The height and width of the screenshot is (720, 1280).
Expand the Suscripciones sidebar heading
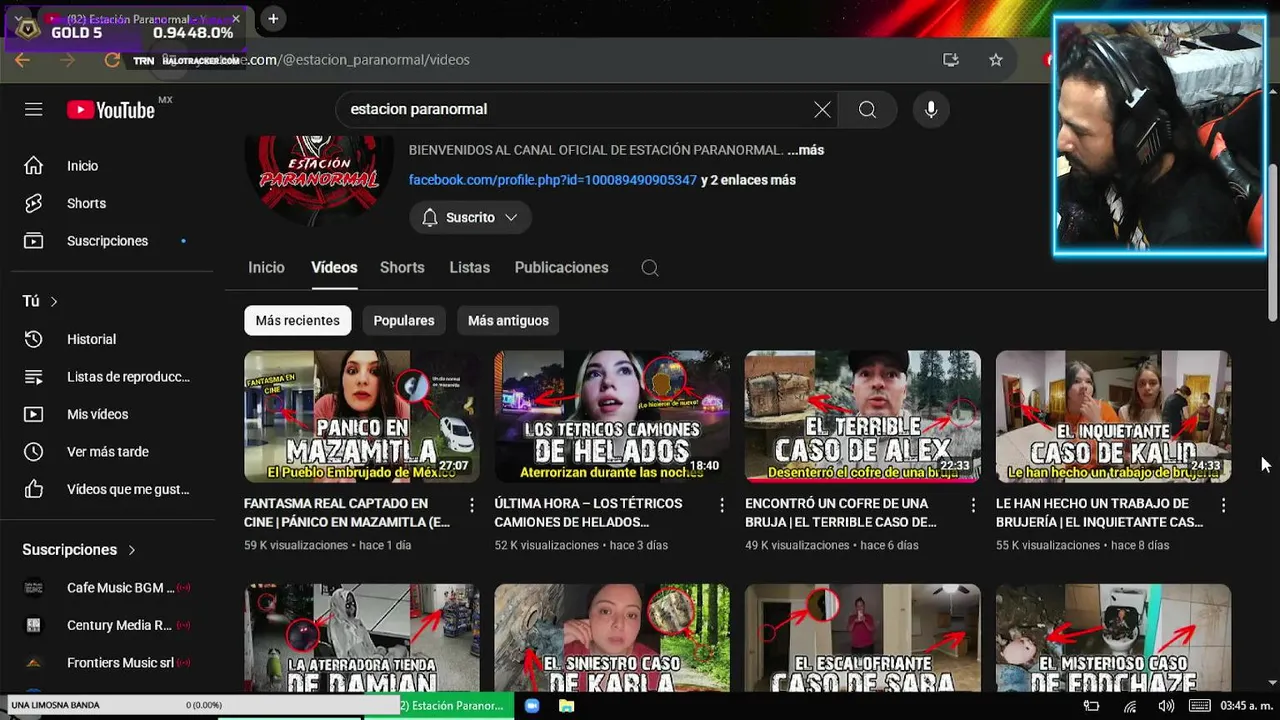click(79, 550)
